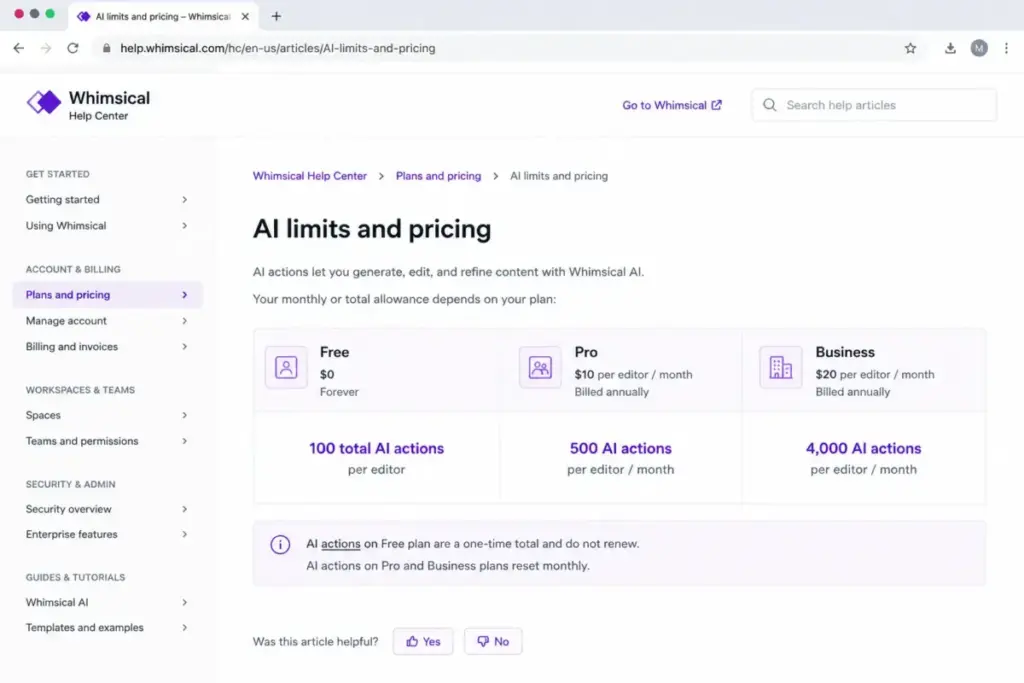The image size is (1024, 683).
Task: Expand the Using Whimsical chevron
Action: (x=185, y=226)
